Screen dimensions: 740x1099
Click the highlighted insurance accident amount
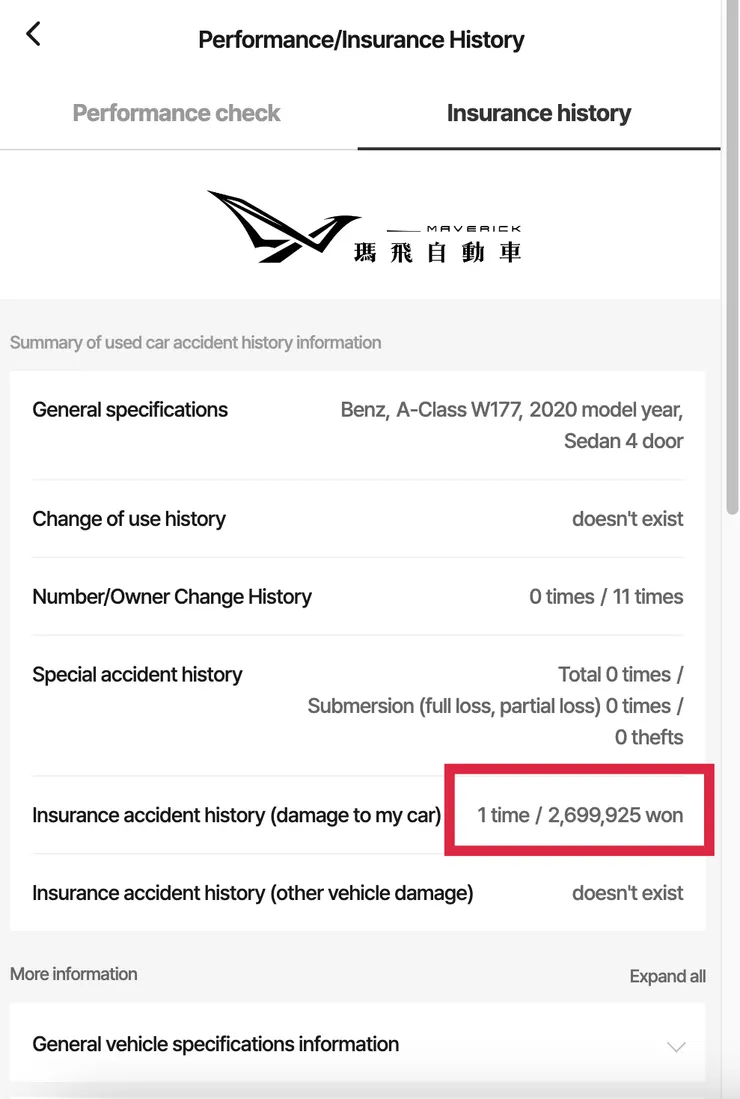(578, 814)
